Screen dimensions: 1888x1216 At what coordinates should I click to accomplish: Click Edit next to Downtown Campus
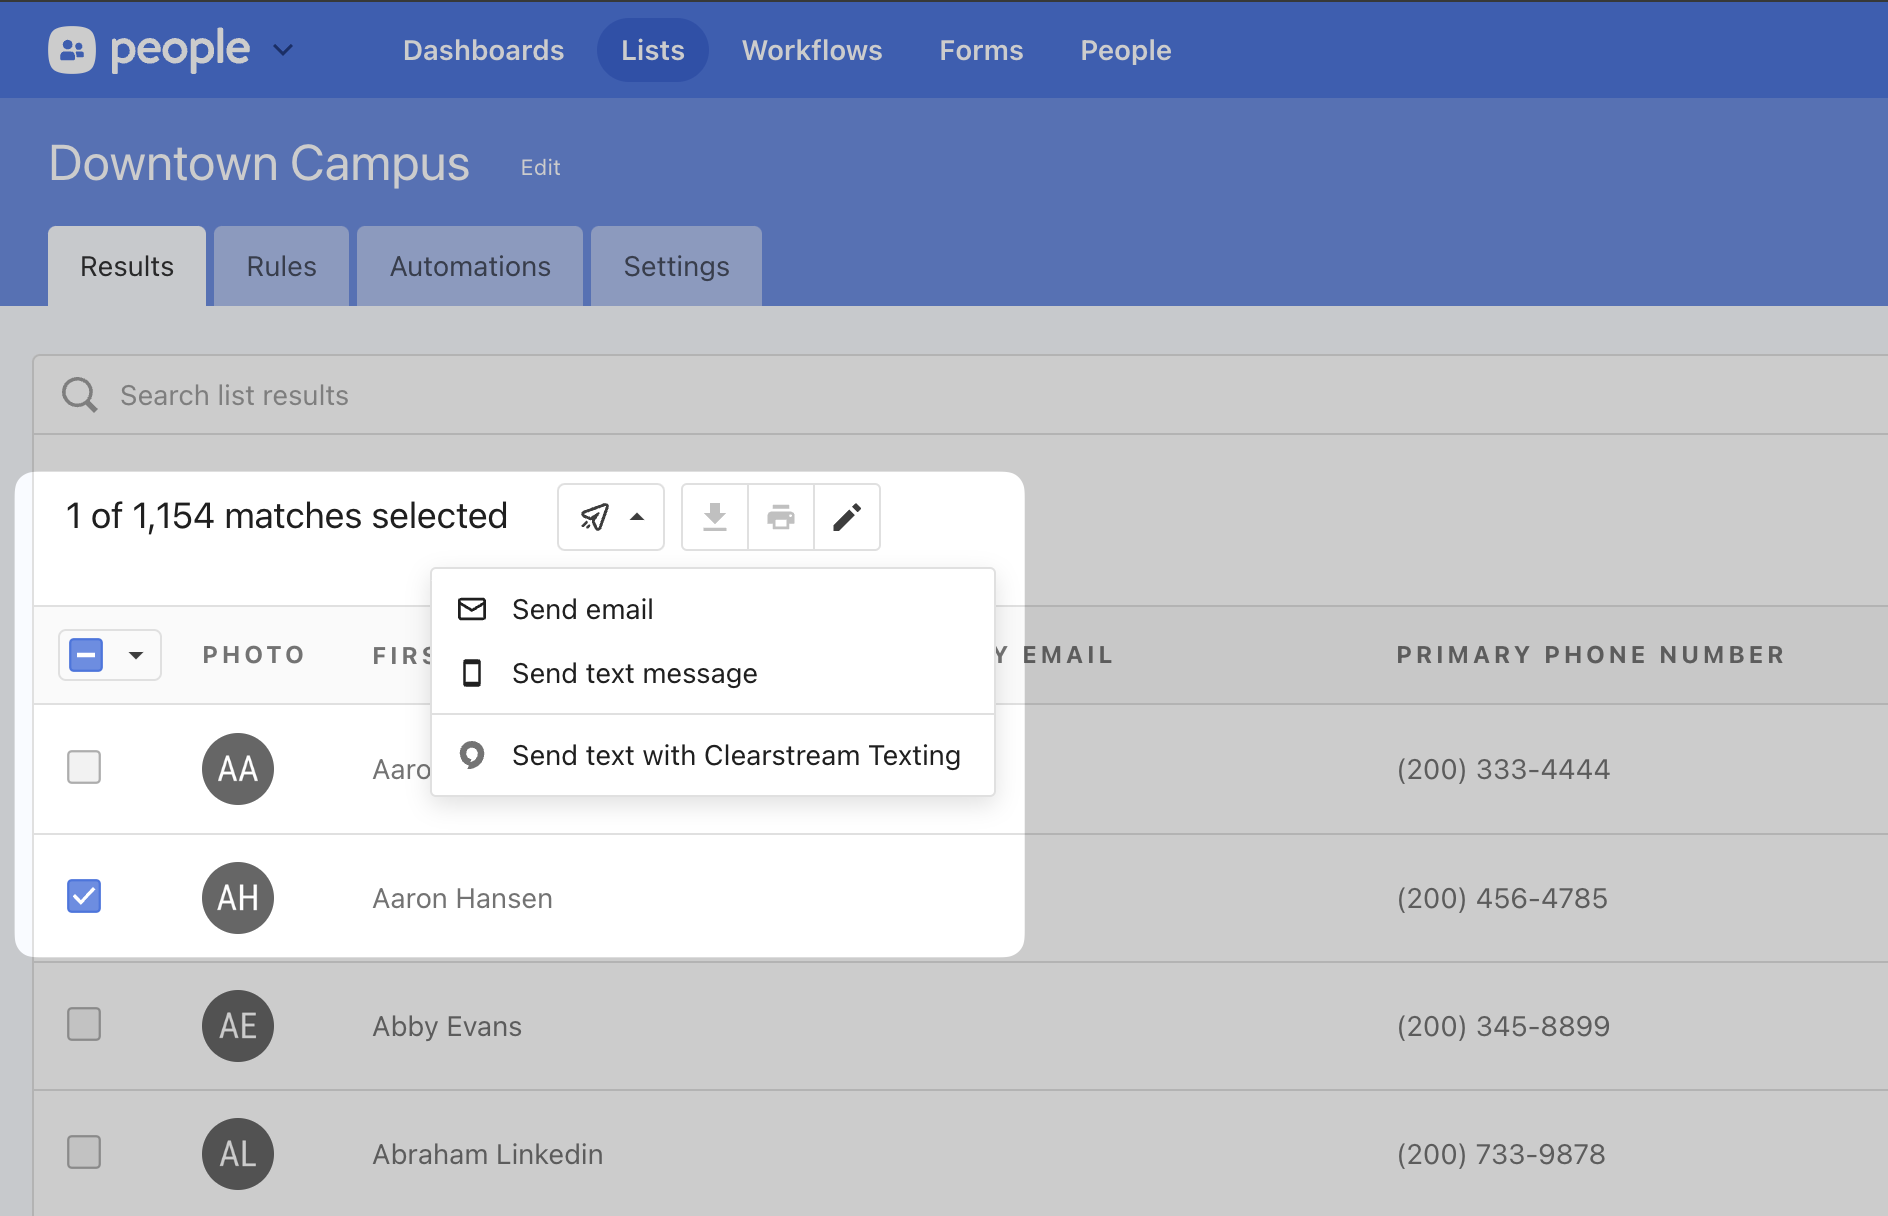click(540, 168)
